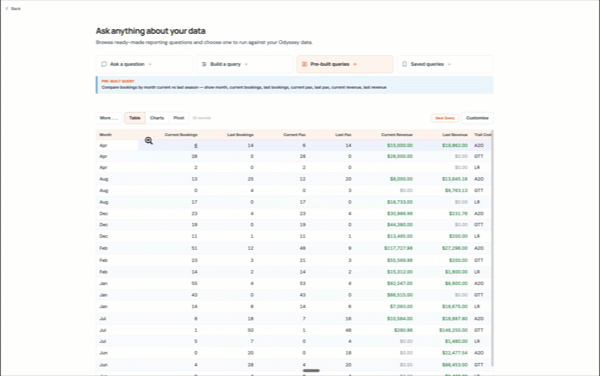Select the Saved queries tab label
This screenshot has width=600, height=376.
tap(427, 64)
